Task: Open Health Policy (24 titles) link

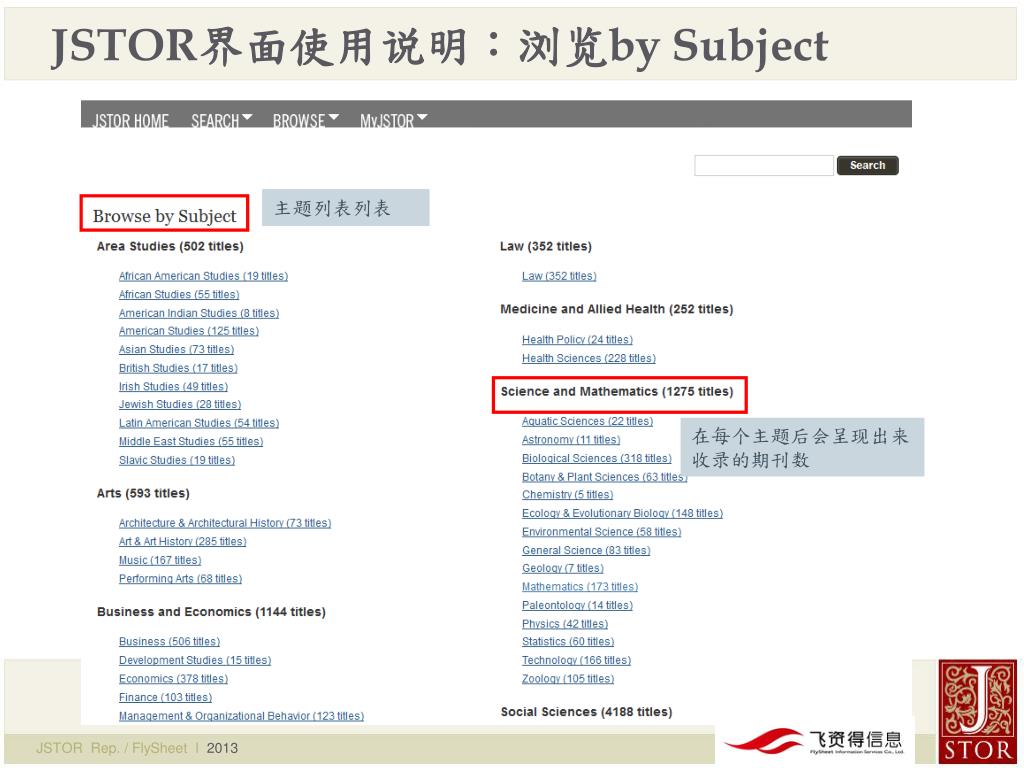Action: pyautogui.click(x=577, y=340)
